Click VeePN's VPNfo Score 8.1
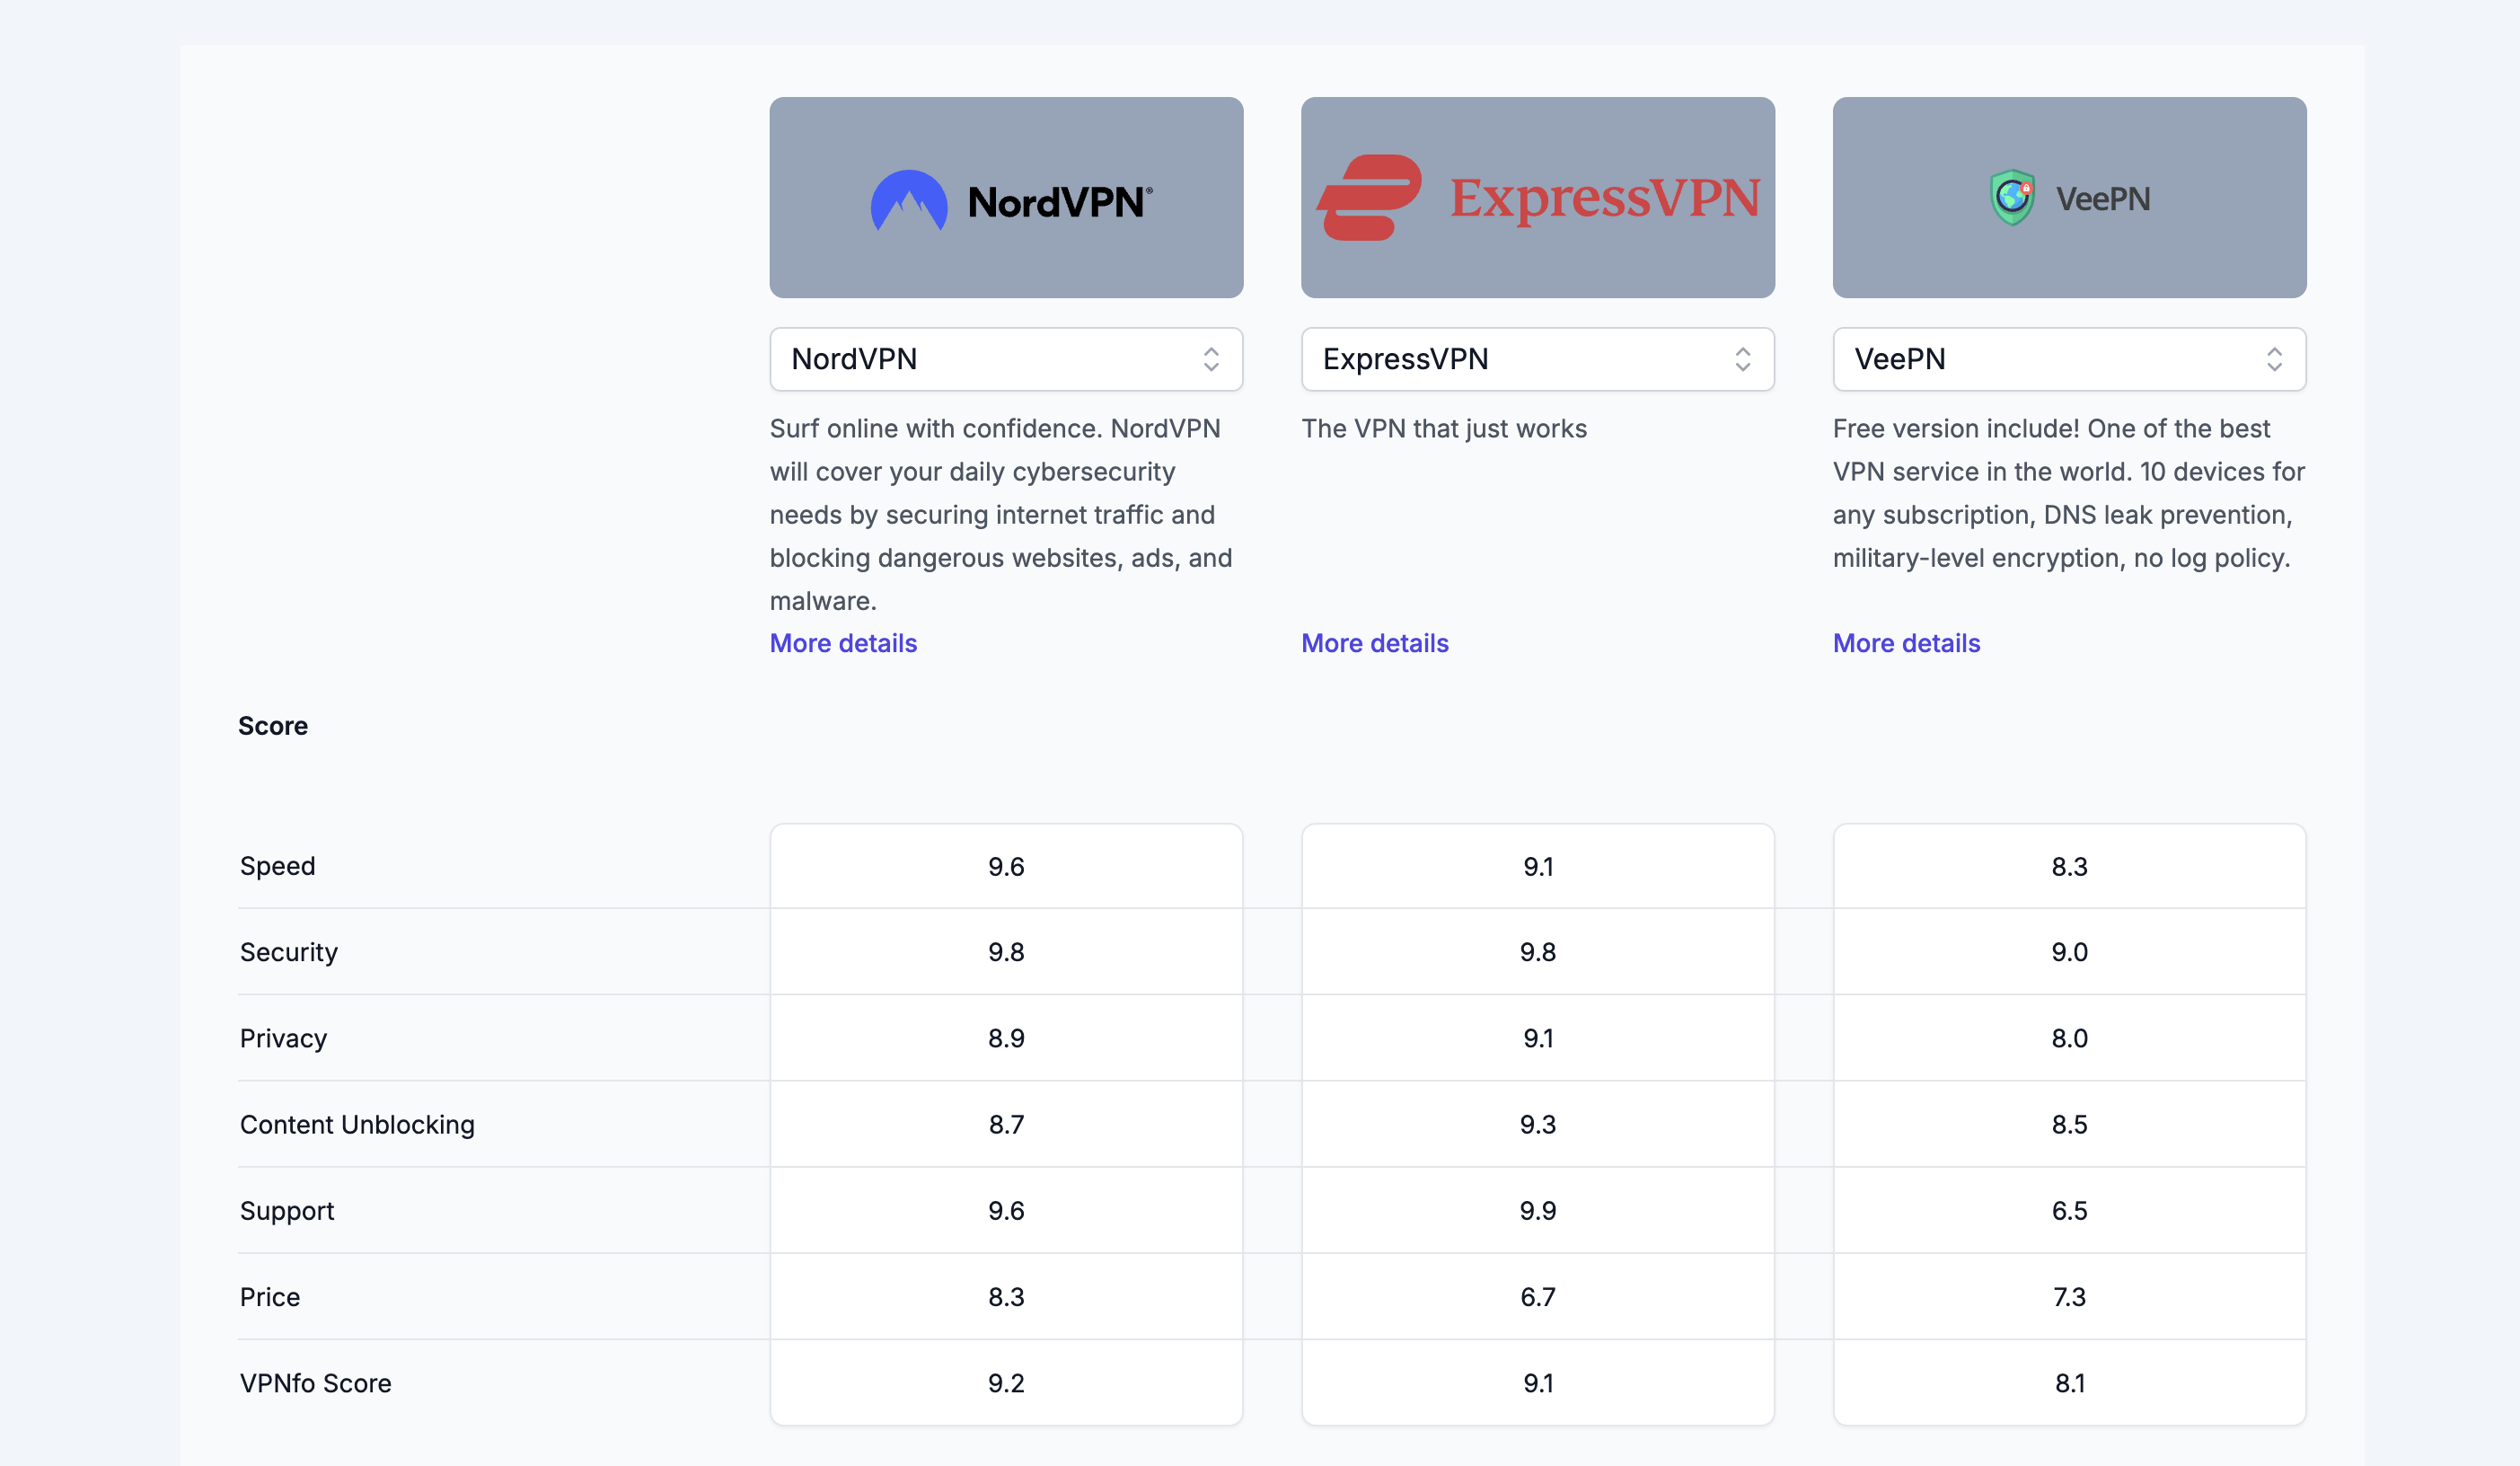Viewport: 2520px width, 1466px height. (2069, 1383)
